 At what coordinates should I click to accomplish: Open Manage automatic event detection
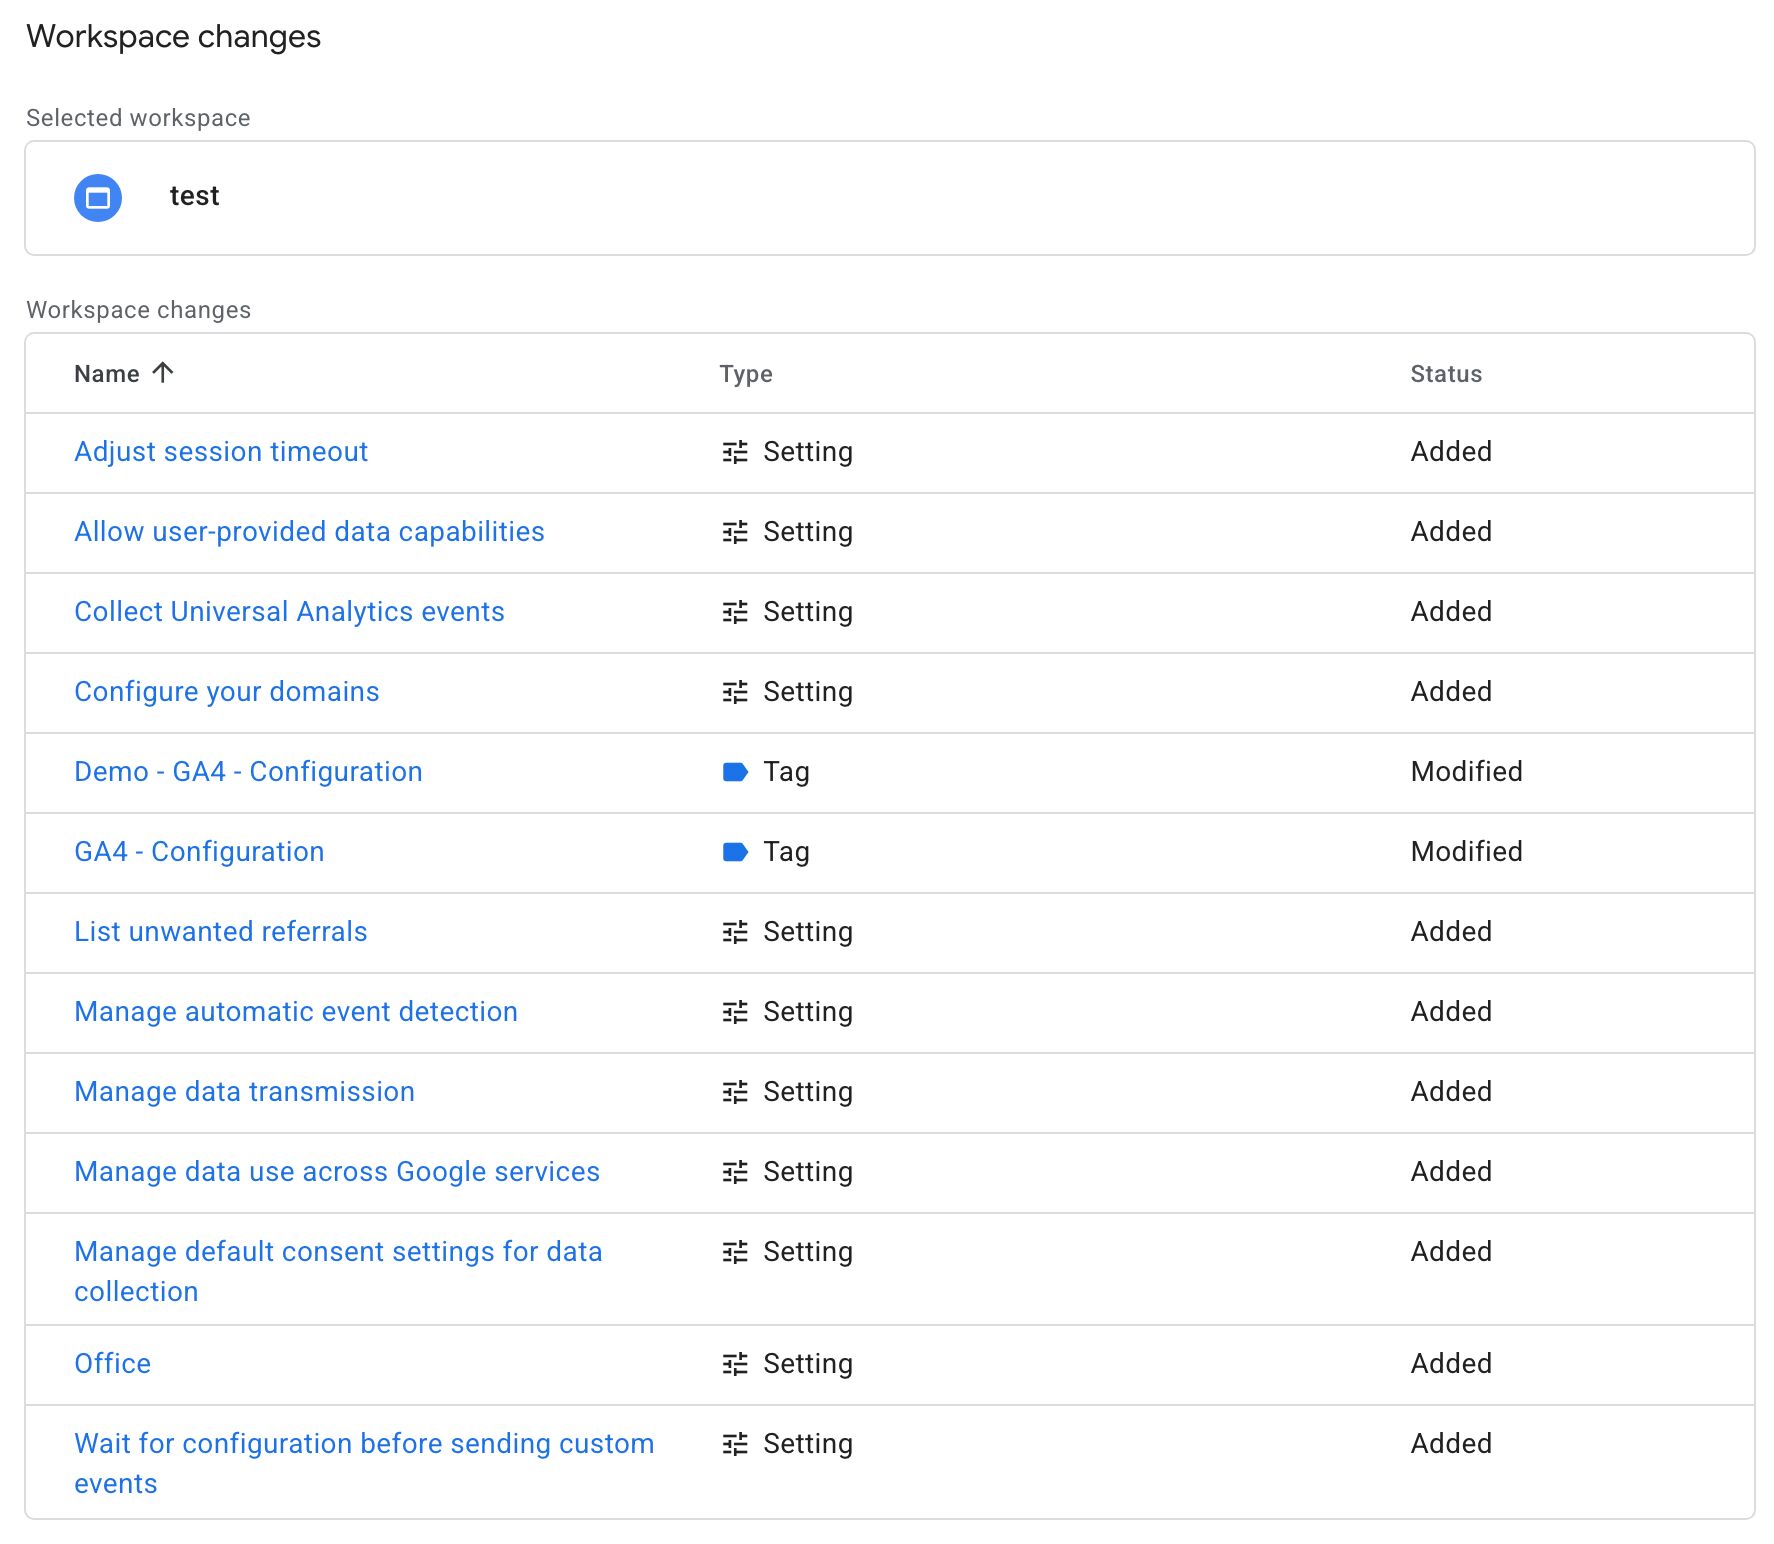pos(296,1012)
